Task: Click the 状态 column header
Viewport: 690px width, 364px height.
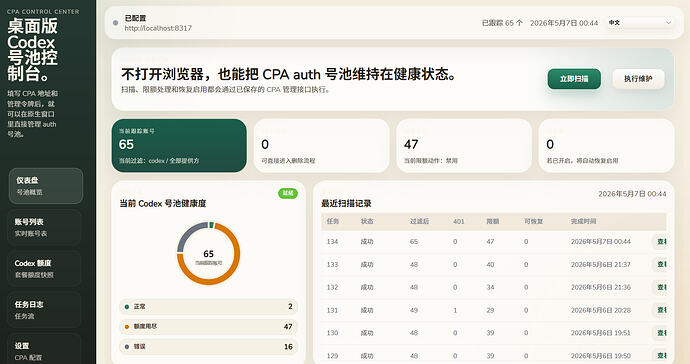Action: [367, 221]
